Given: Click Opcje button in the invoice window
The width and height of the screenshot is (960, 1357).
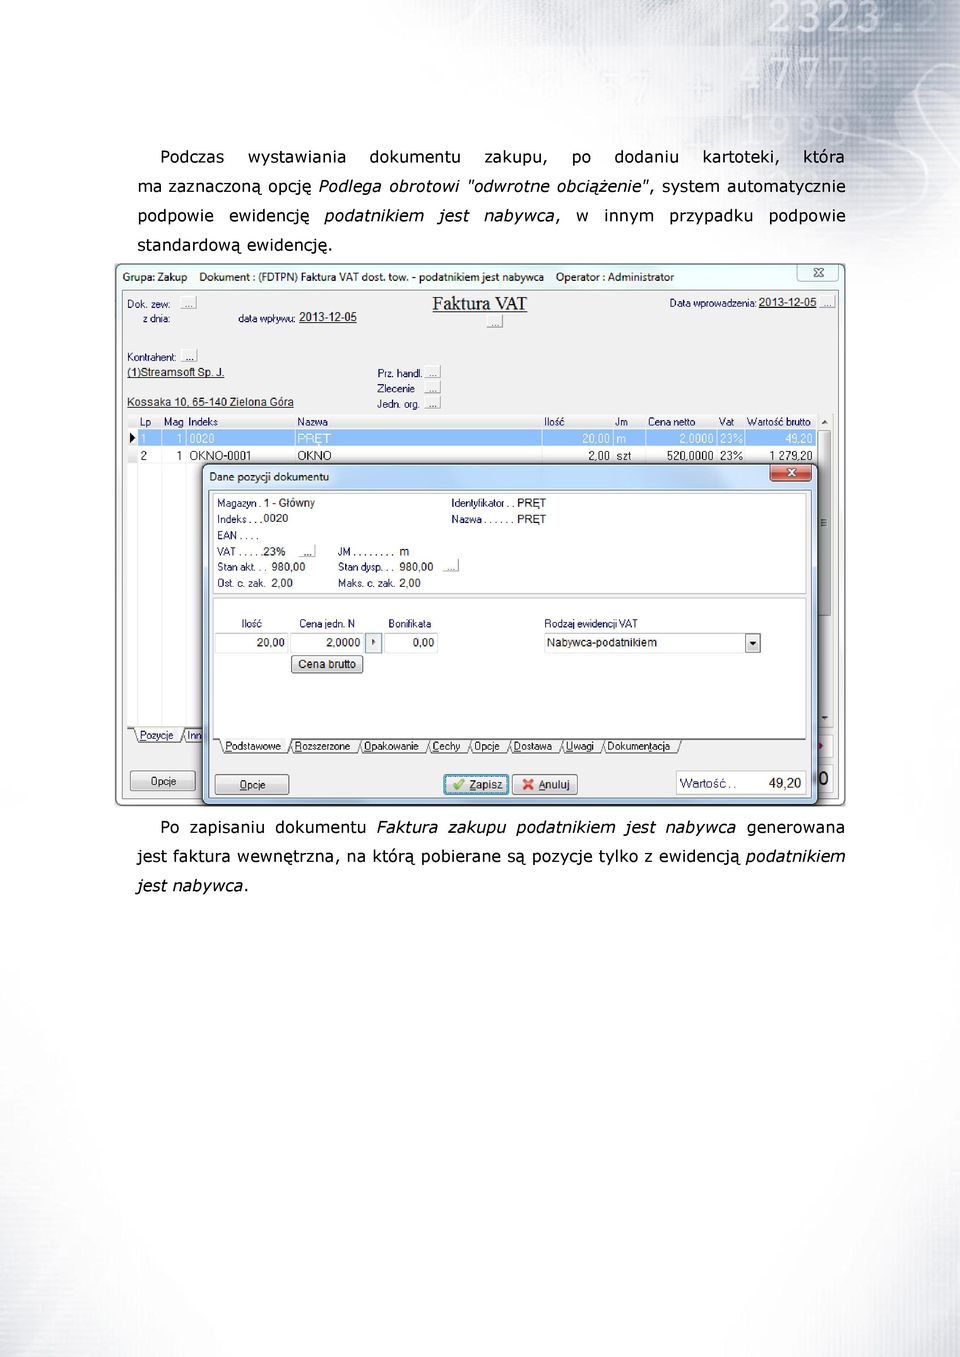Looking at the screenshot, I should [x=163, y=781].
